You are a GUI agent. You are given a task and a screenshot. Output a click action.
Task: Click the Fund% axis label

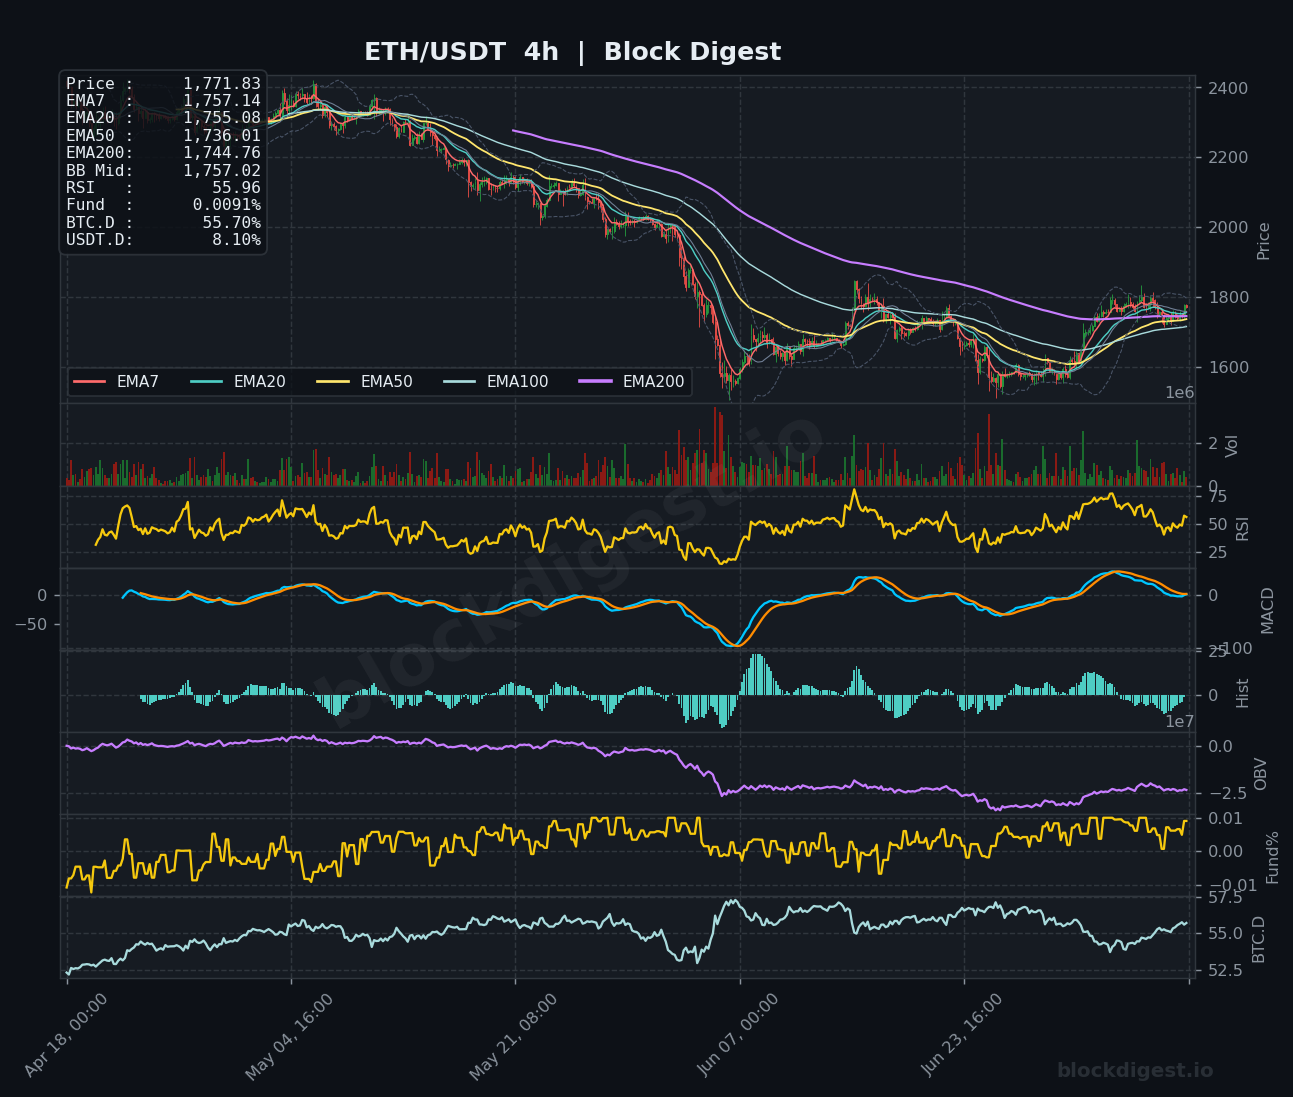[x=1272, y=857]
